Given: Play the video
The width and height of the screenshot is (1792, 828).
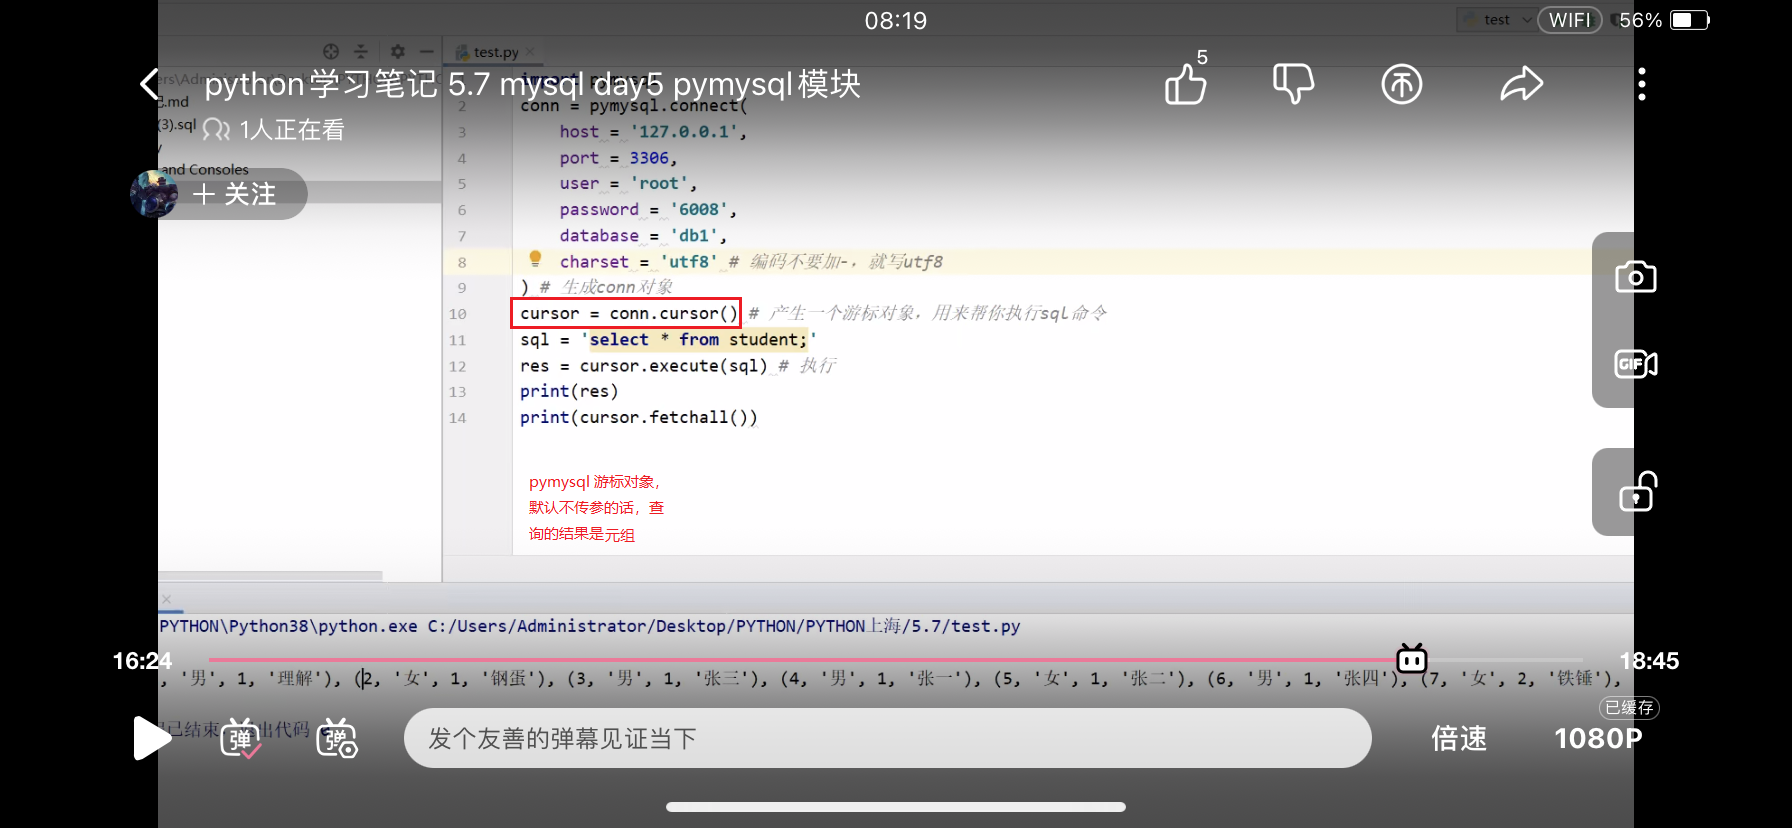Looking at the screenshot, I should click(152, 738).
